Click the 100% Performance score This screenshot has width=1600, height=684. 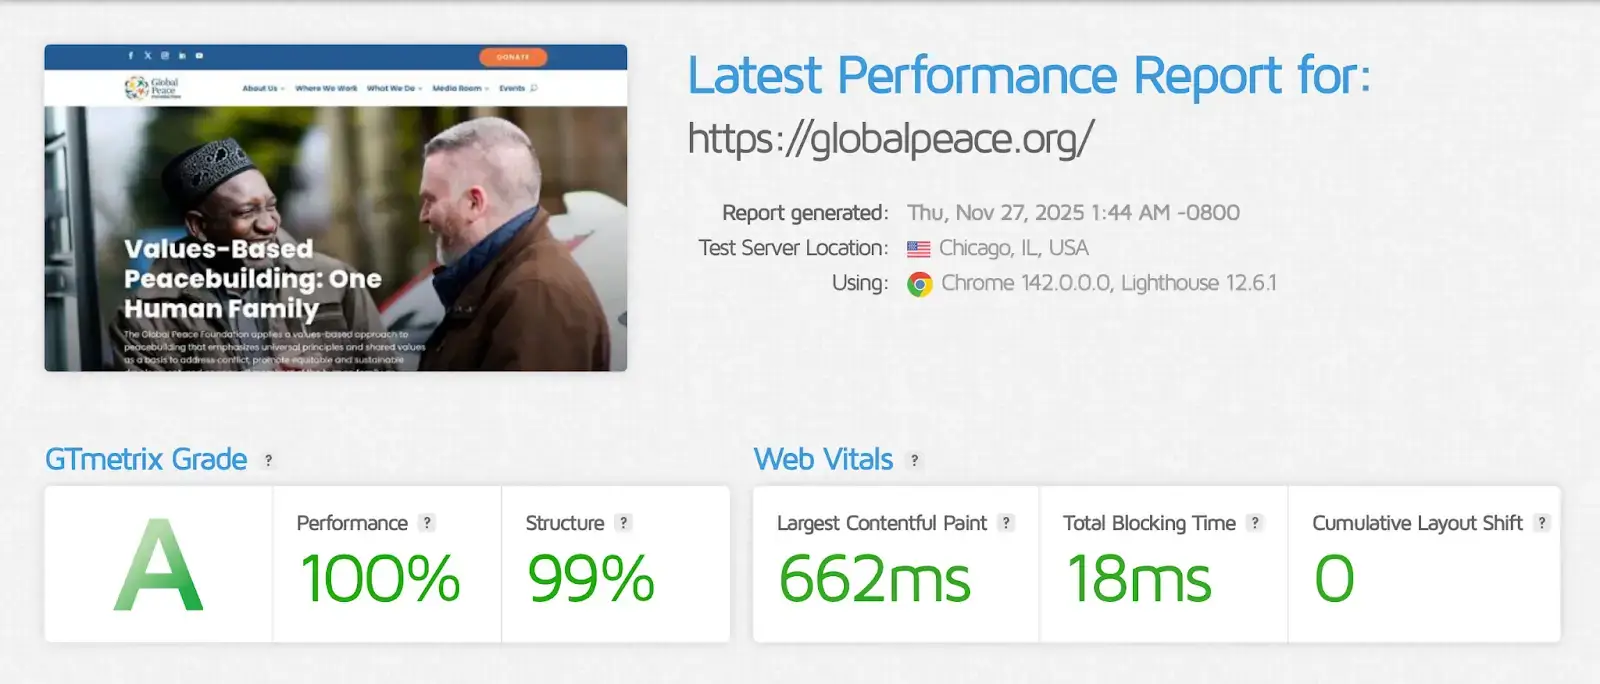(x=380, y=579)
